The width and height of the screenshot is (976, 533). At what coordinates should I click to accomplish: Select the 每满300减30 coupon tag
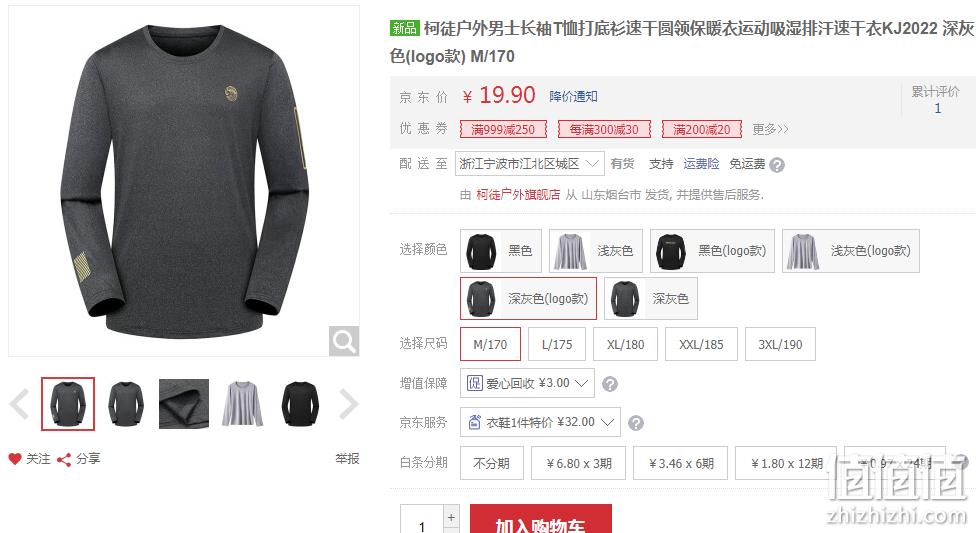[x=604, y=130]
